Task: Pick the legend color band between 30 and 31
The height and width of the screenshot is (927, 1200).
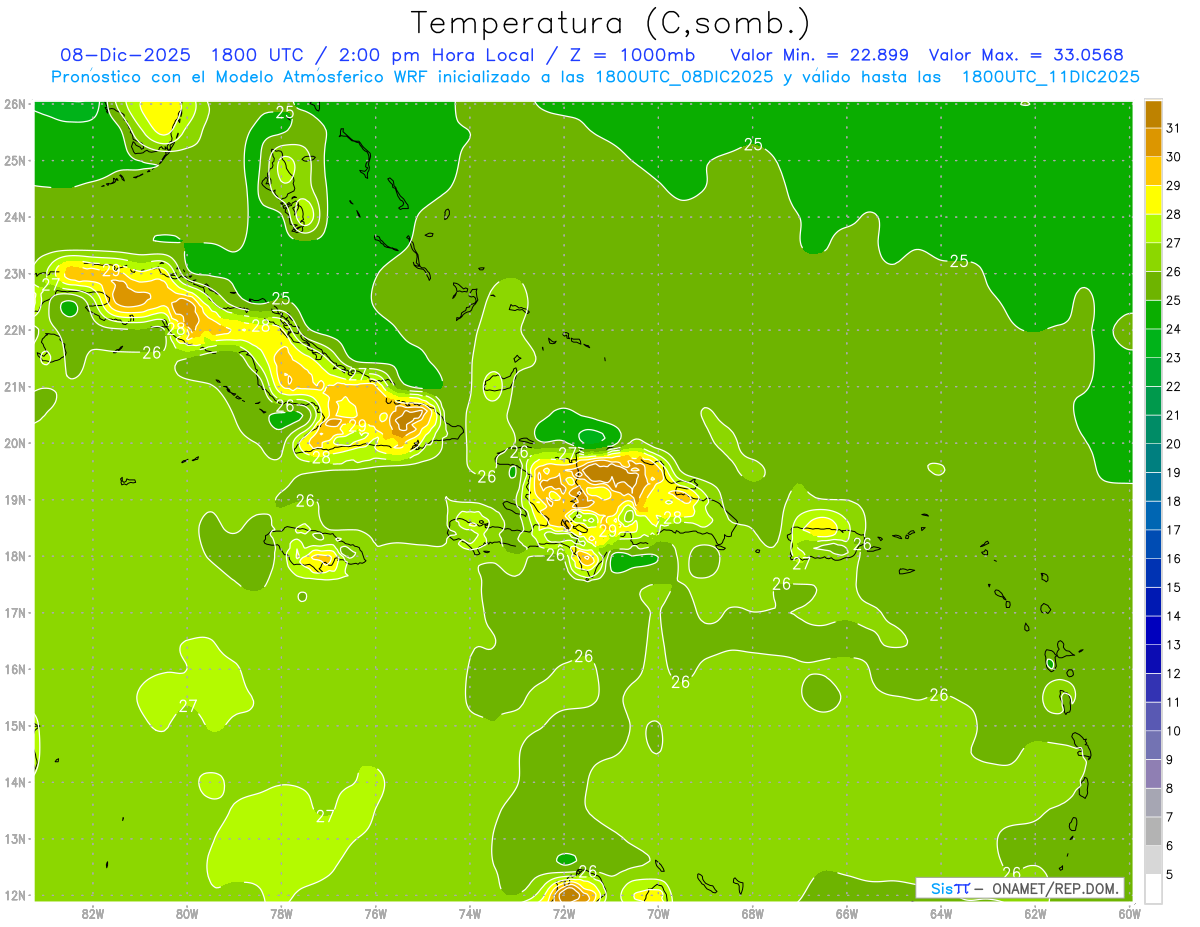Action: click(1153, 143)
